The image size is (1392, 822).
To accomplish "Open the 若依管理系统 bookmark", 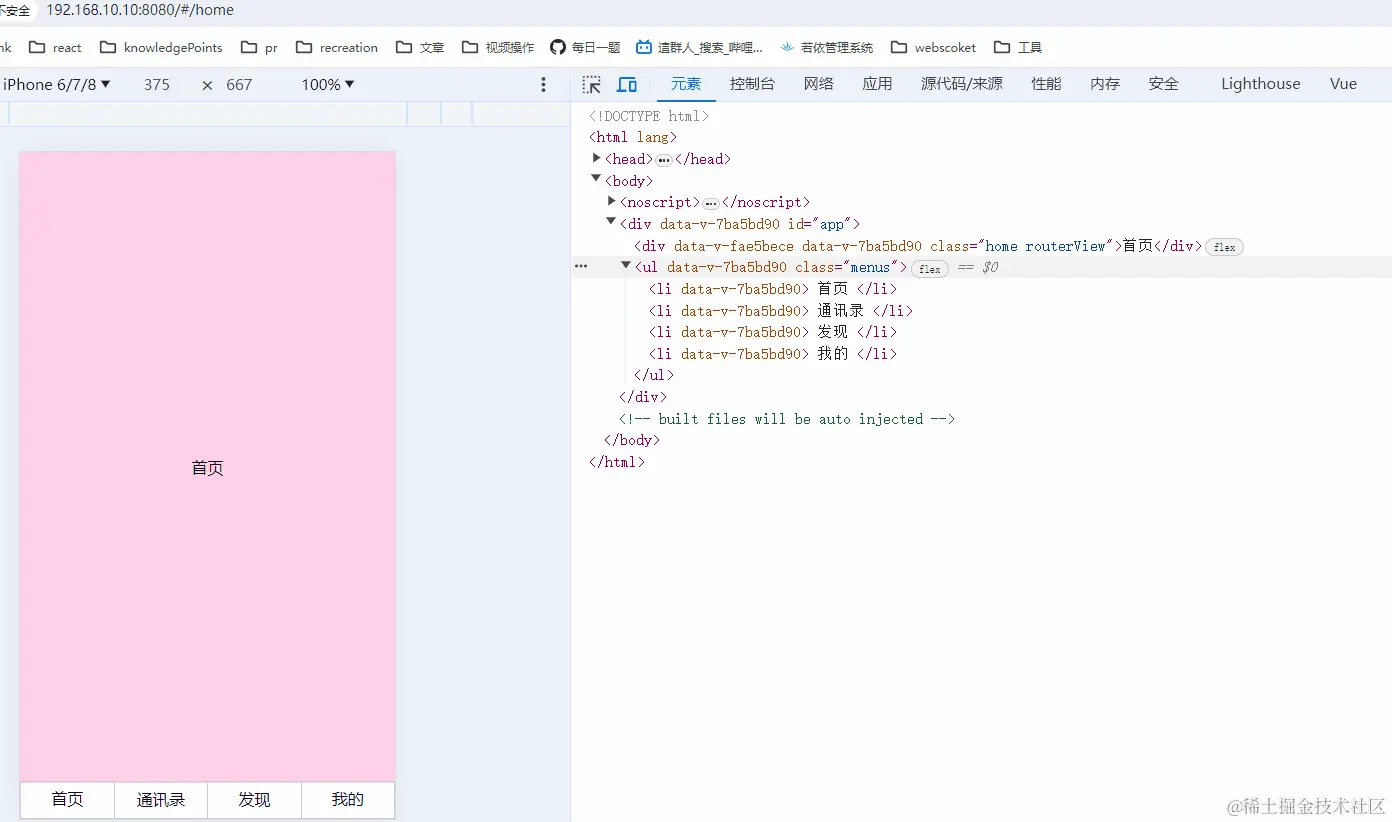I will point(826,47).
